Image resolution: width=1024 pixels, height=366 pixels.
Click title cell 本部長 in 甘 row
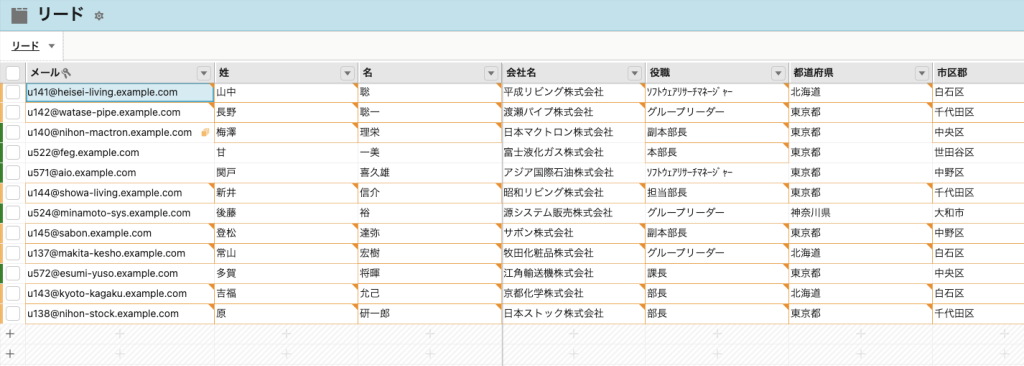(x=717, y=153)
